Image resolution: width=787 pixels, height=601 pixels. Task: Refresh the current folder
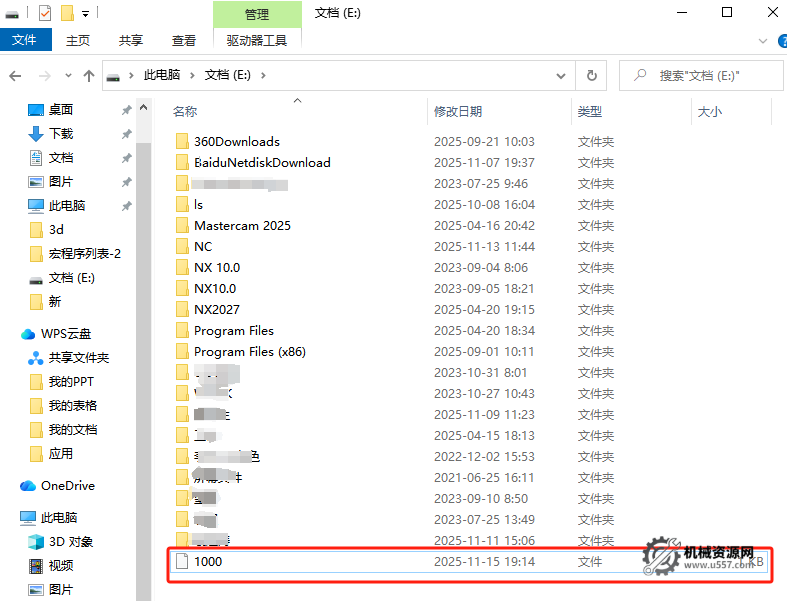pos(592,76)
